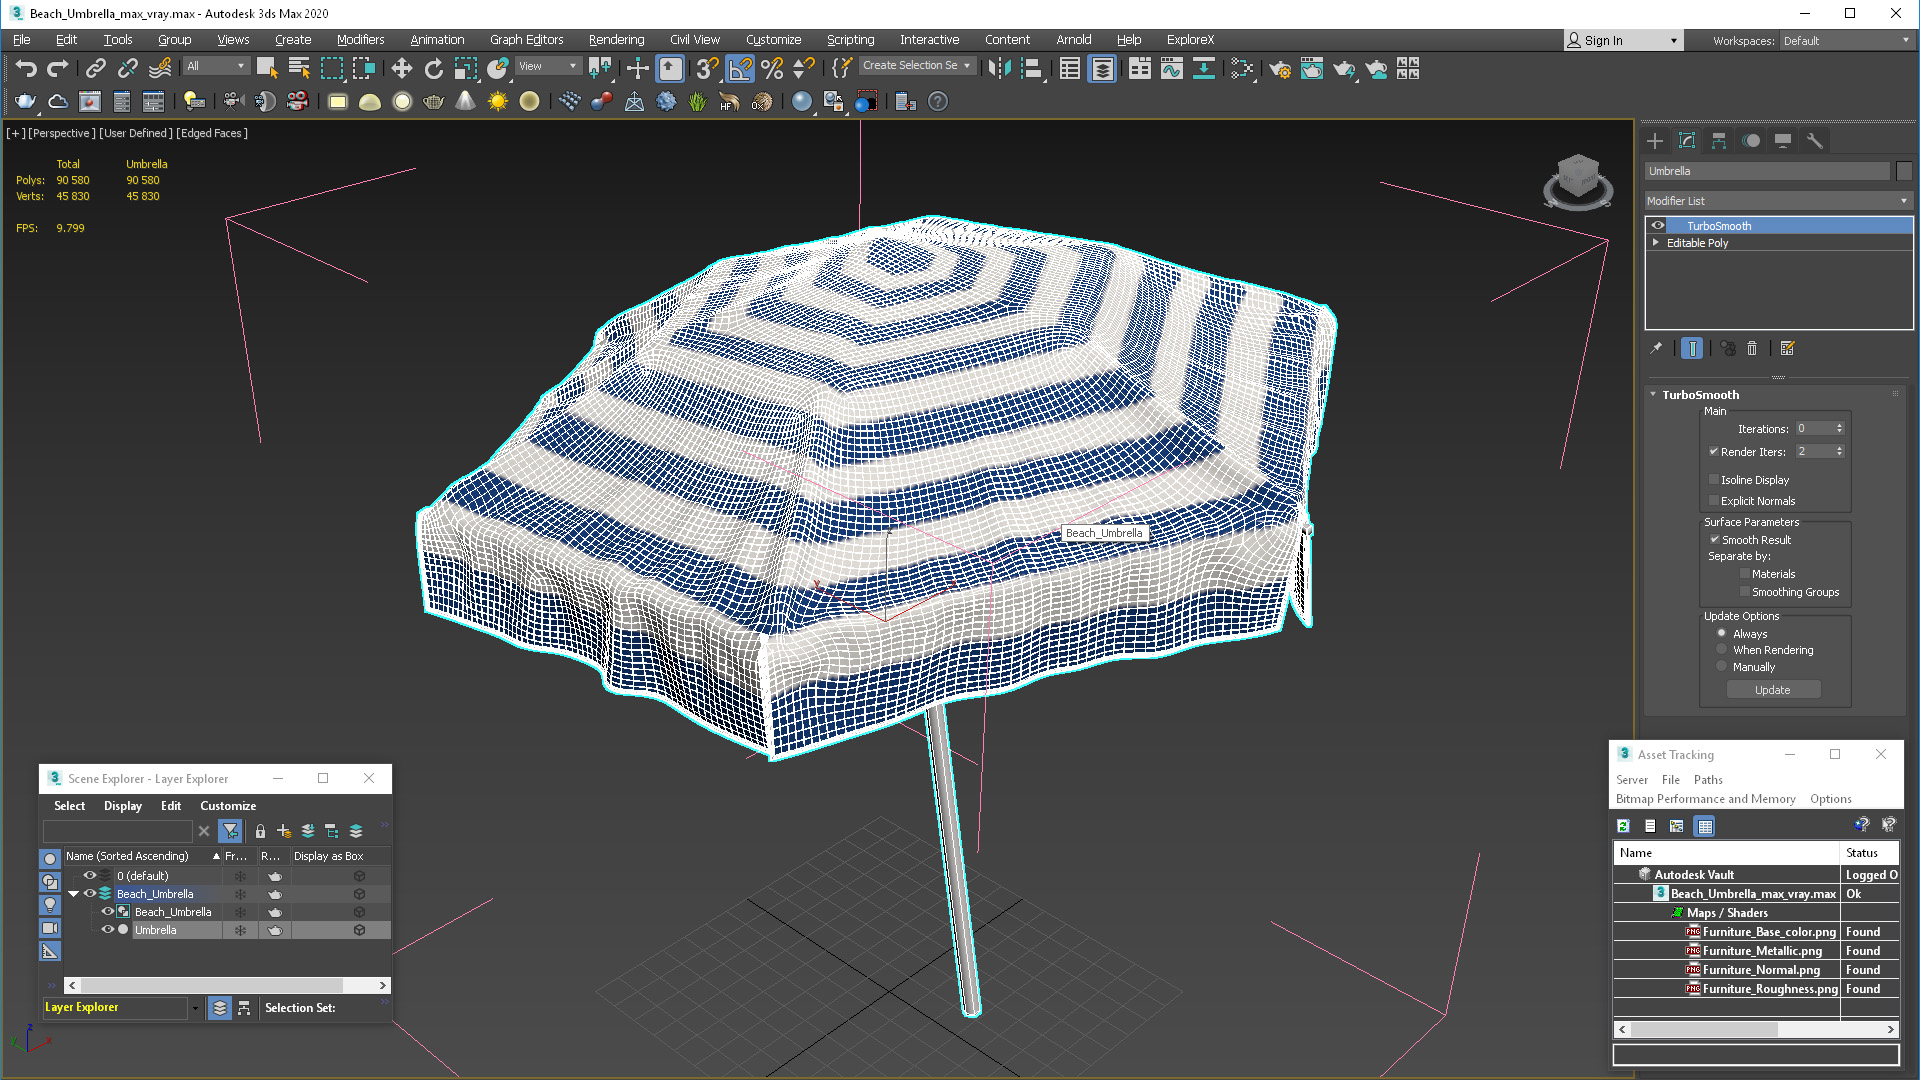1920x1080 pixels.
Task: Activate the Select and Rotate tool
Action: (433, 68)
